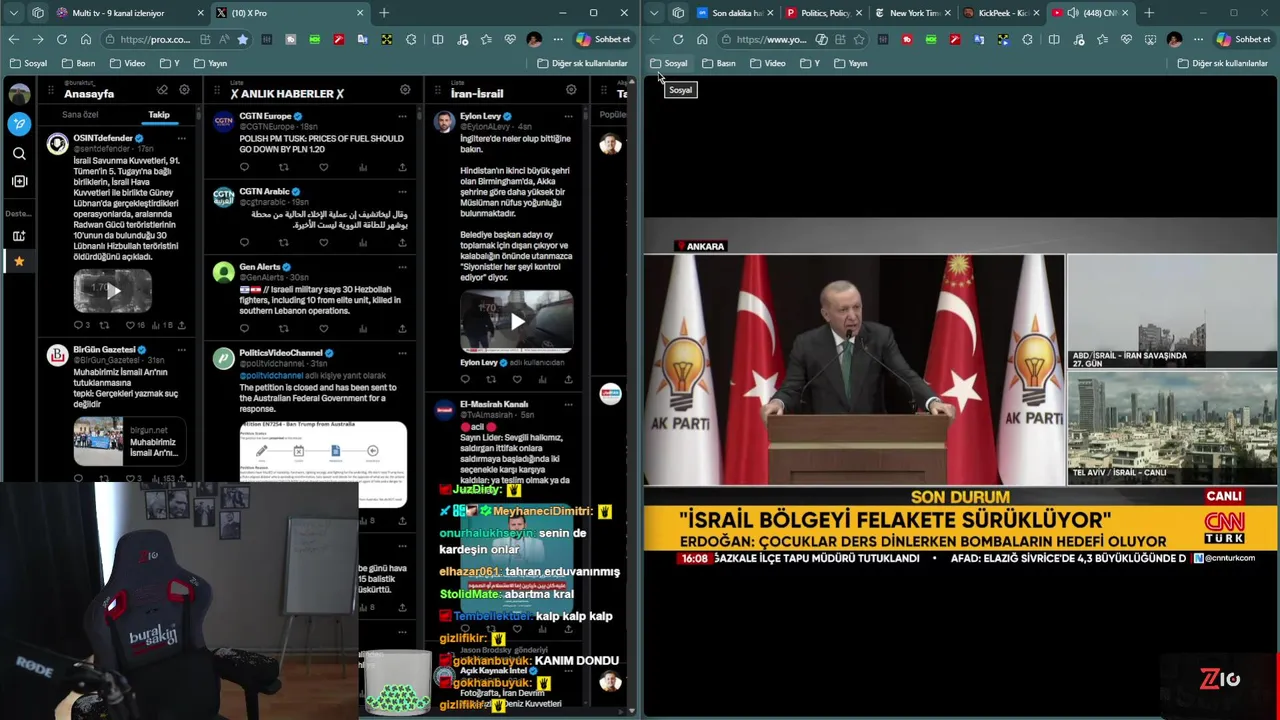Add YouTube page to favorites star
Viewport: 1280px width, 720px height.
tap(858, 39)
